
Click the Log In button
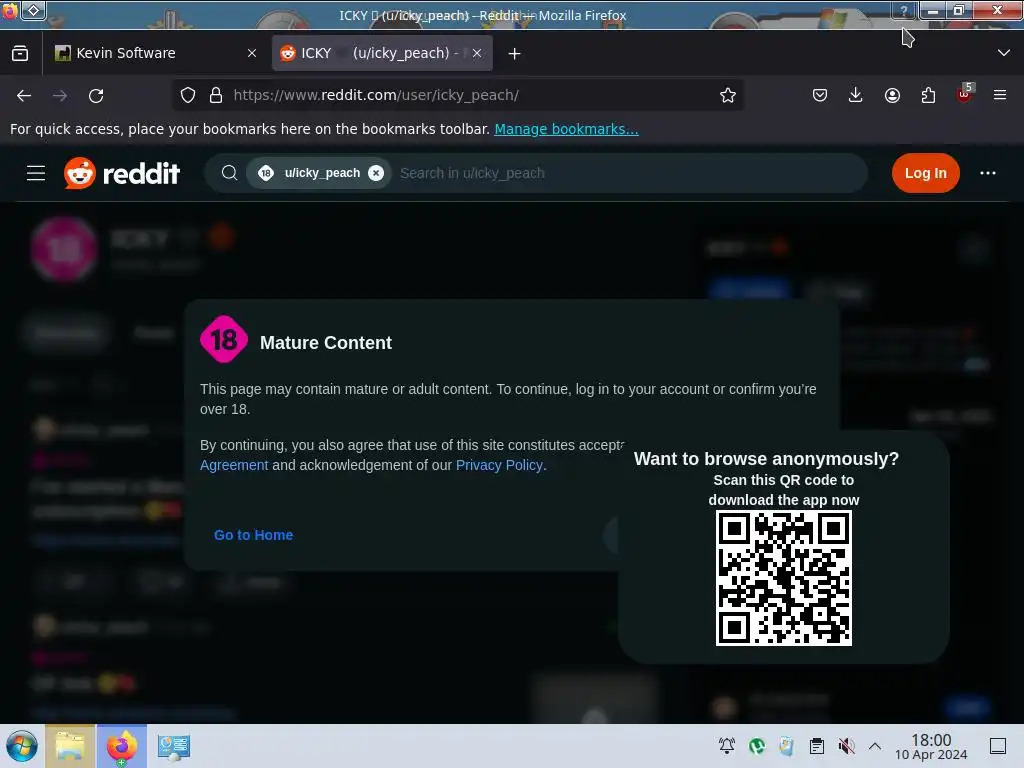click(x=925, y=173)
